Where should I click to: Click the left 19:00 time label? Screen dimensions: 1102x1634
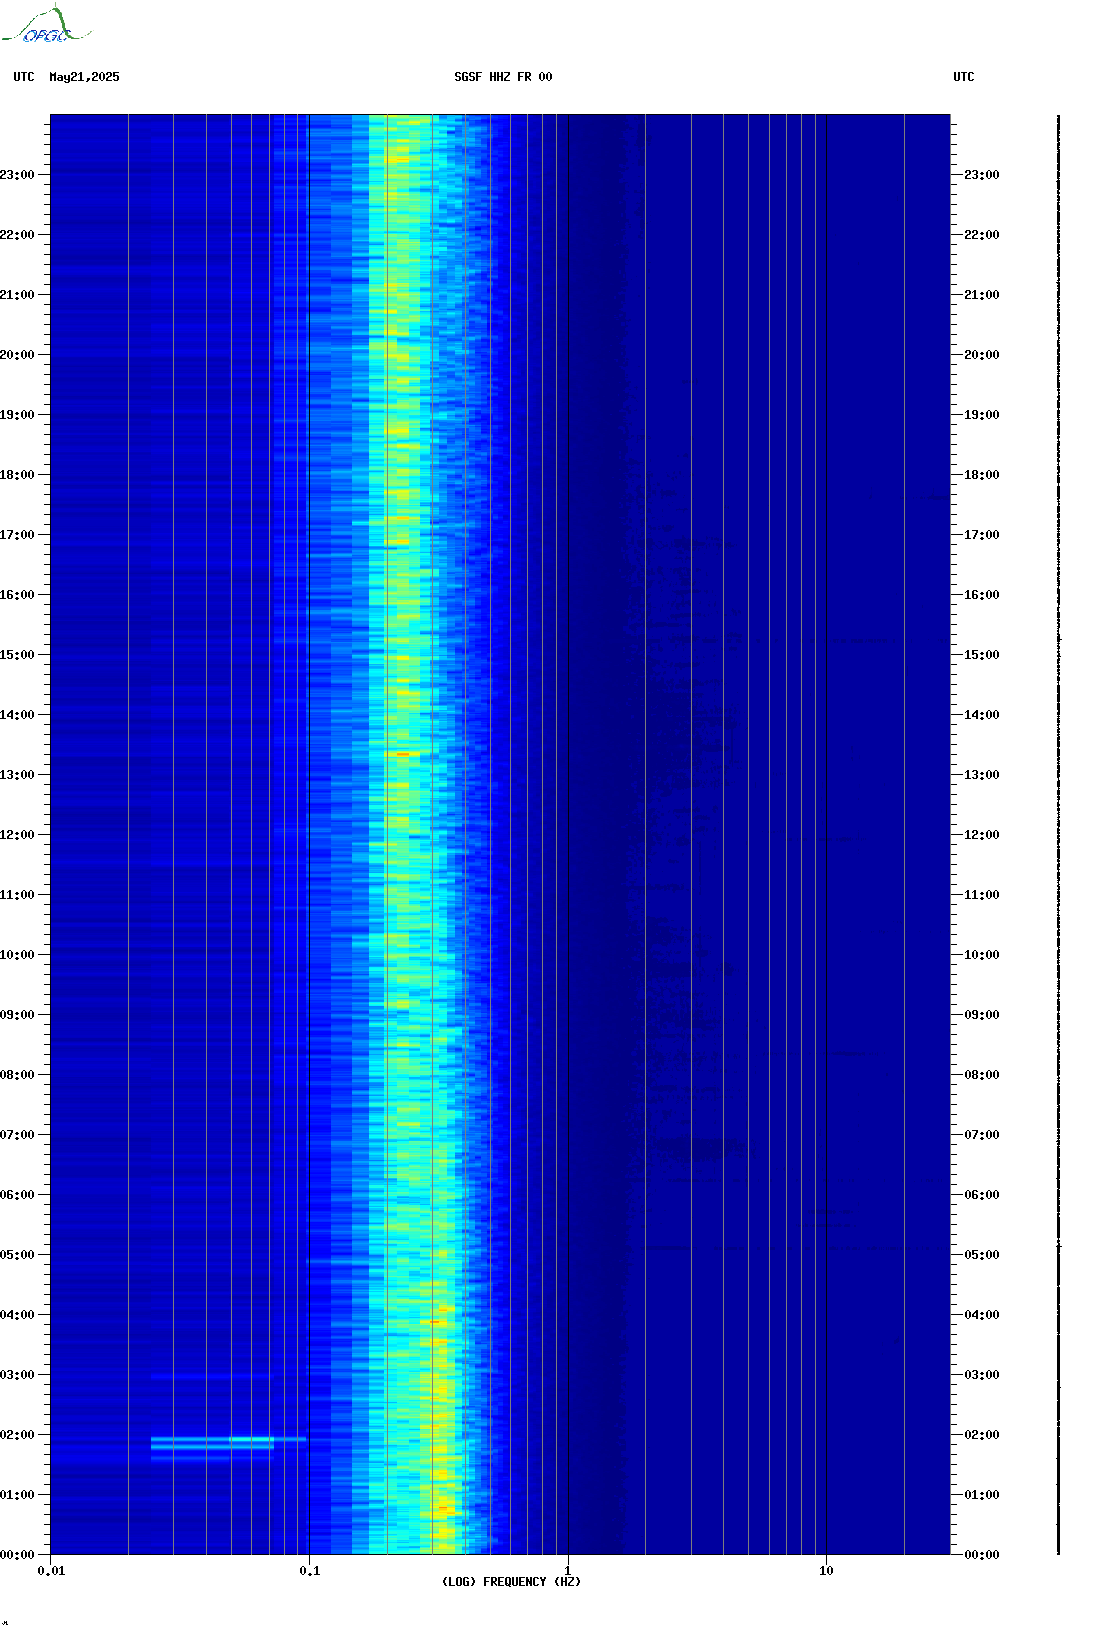coord(17,415)
